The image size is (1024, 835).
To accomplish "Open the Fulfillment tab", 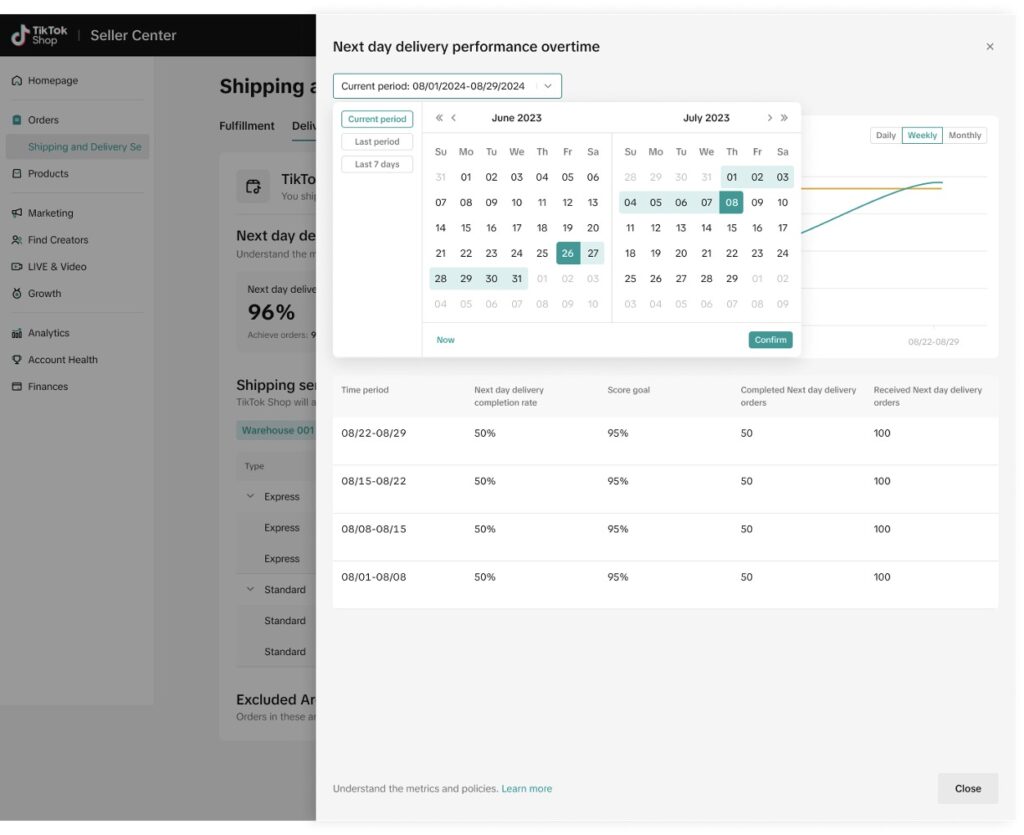I will pos(247,125).
